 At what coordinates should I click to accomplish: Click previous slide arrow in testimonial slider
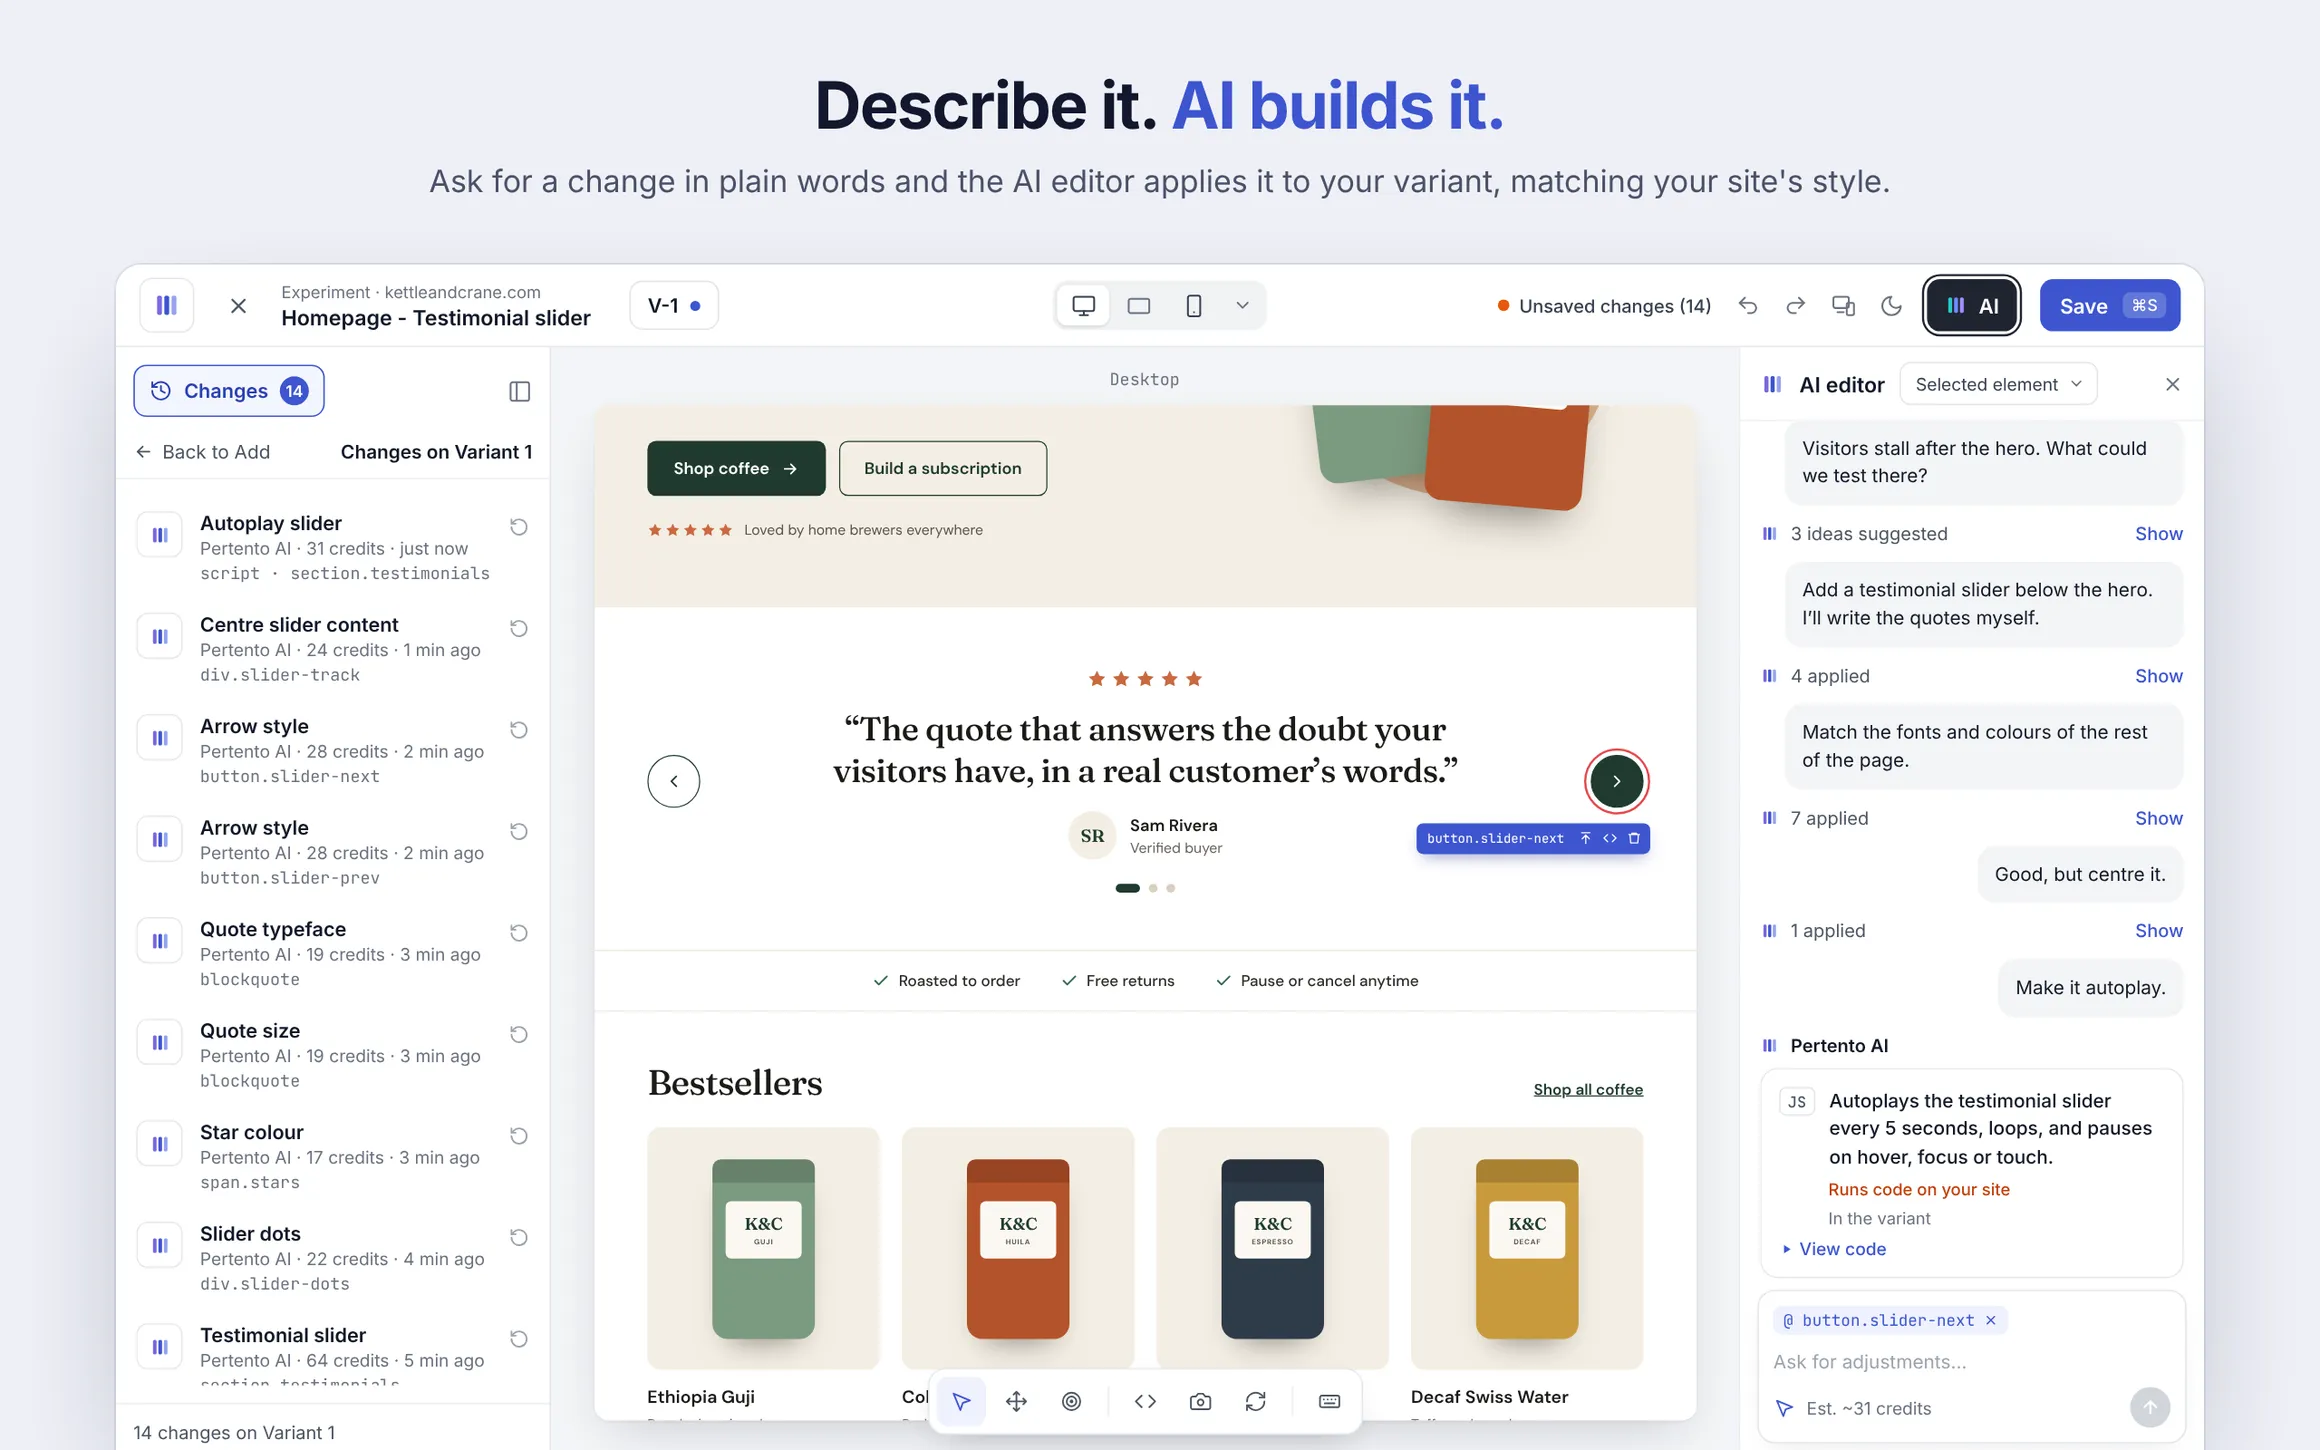[x=673, y=781]
